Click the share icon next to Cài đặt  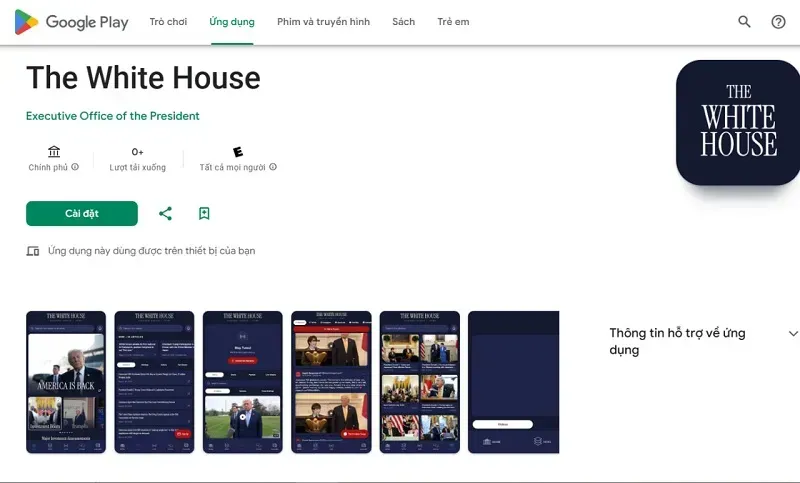[165, 213]
